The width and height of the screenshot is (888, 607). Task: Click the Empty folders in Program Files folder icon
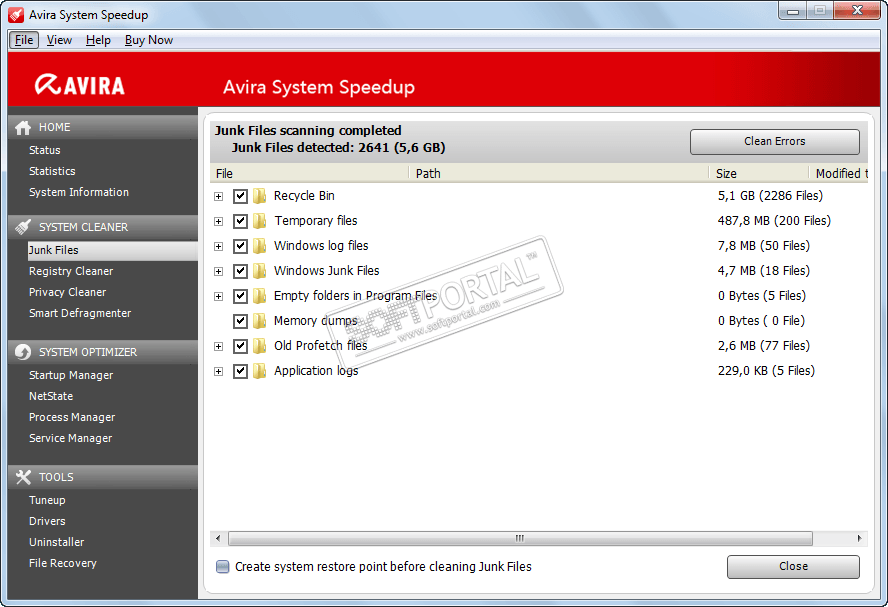pos(259,296)
